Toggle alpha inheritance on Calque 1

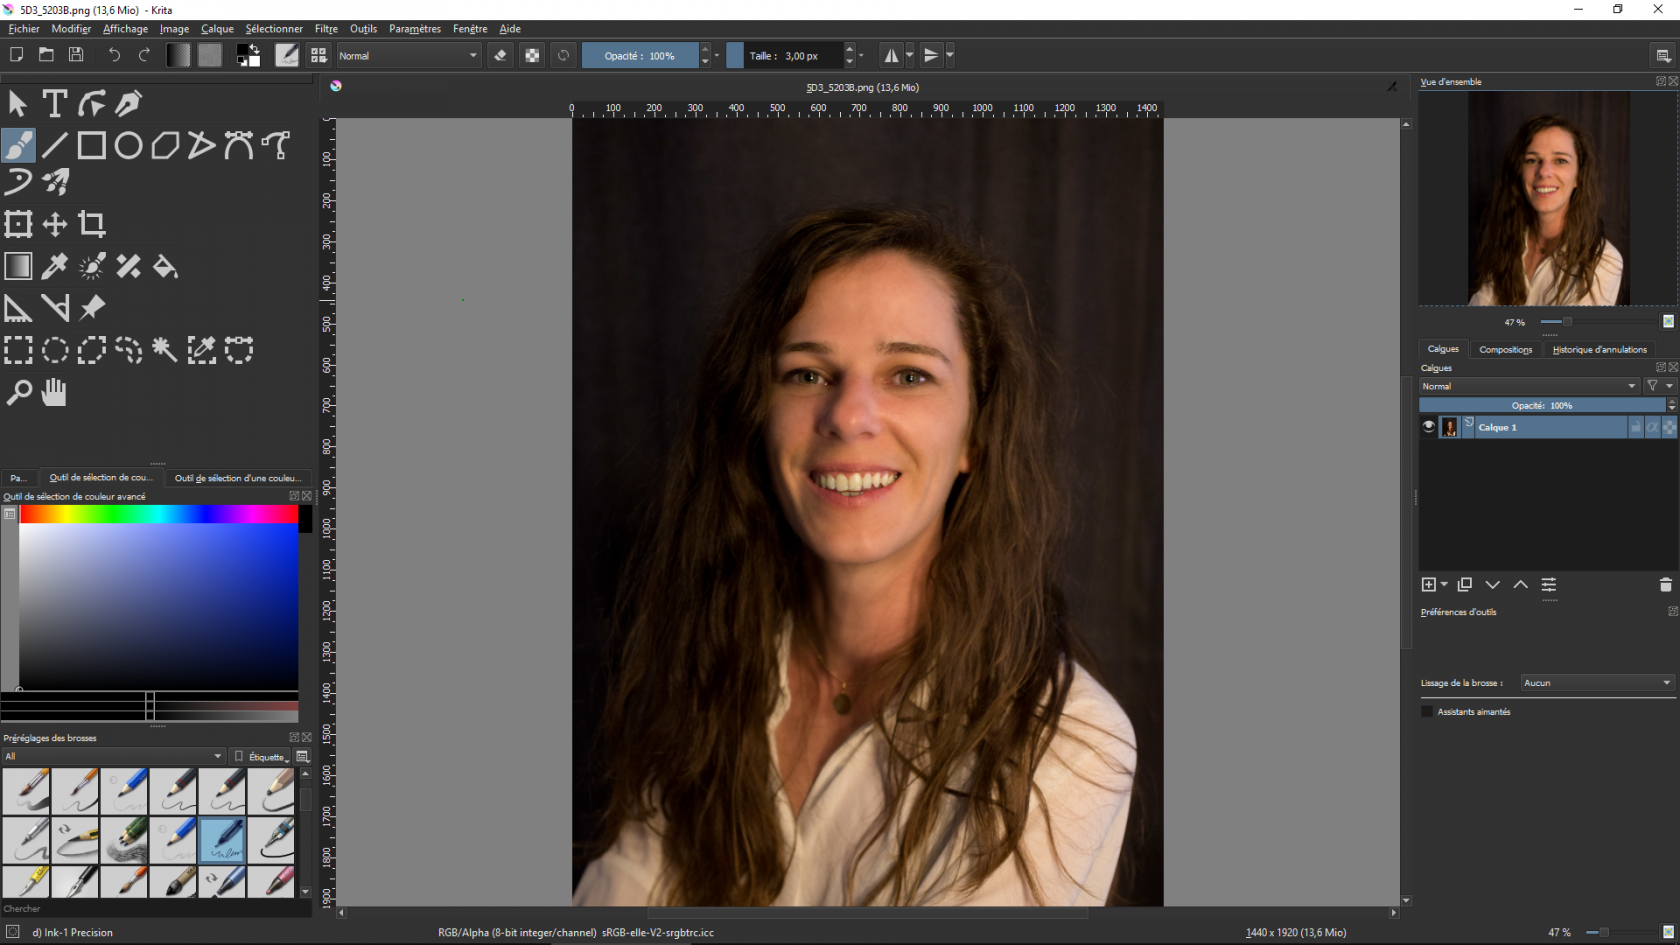(1653, 427)
